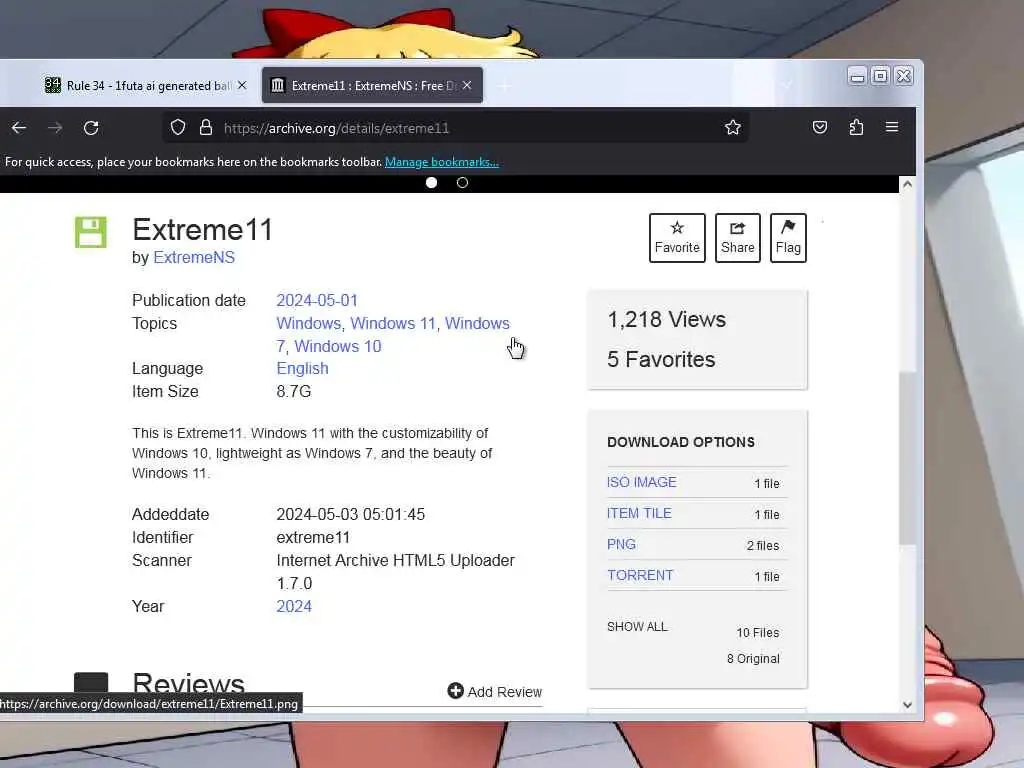Select the first carousel dot

[431, 183]
